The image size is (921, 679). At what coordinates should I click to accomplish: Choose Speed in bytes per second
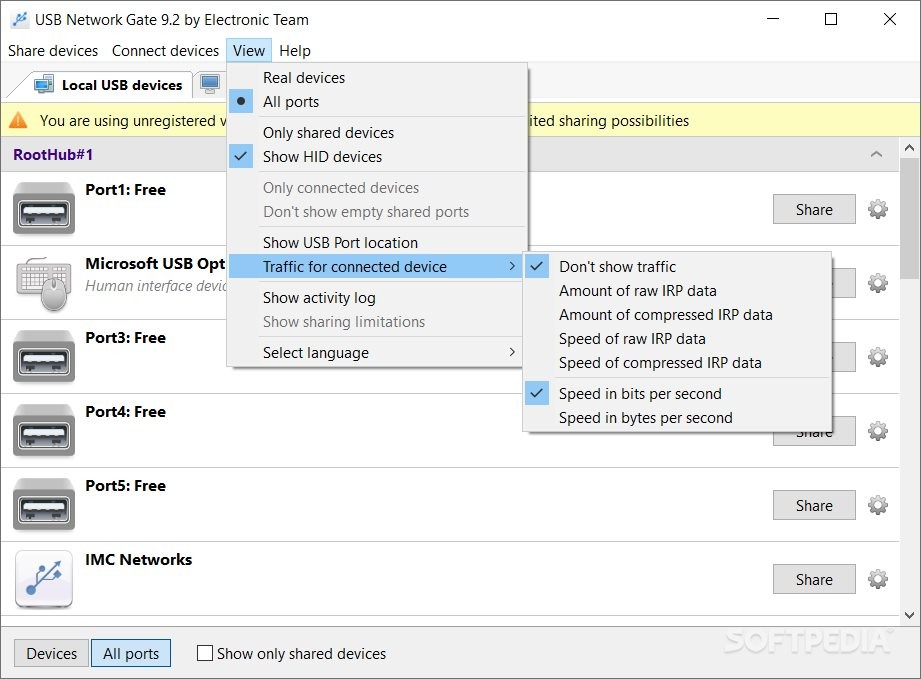[677, 418]
